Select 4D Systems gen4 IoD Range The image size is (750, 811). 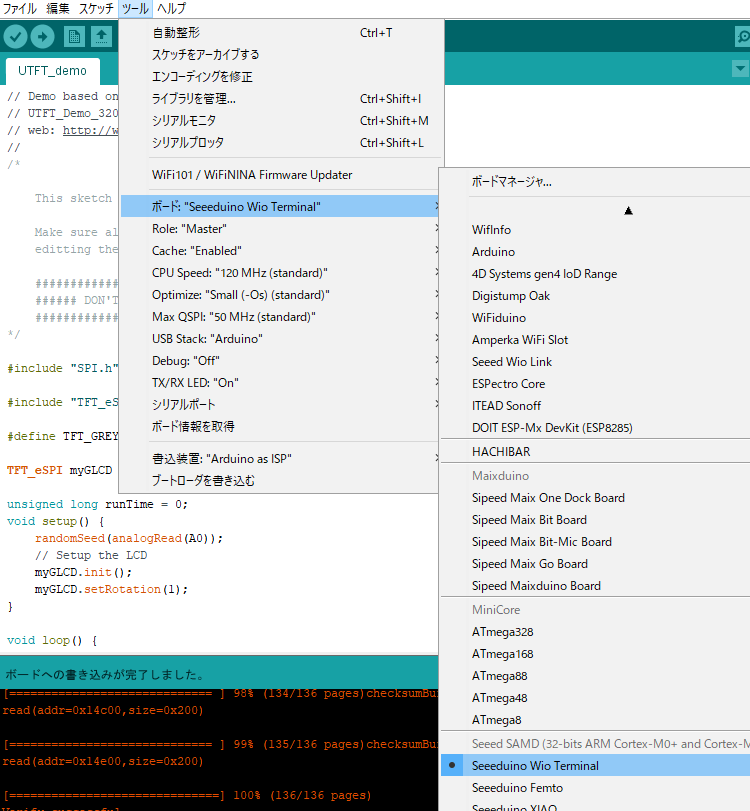point(595,274)
